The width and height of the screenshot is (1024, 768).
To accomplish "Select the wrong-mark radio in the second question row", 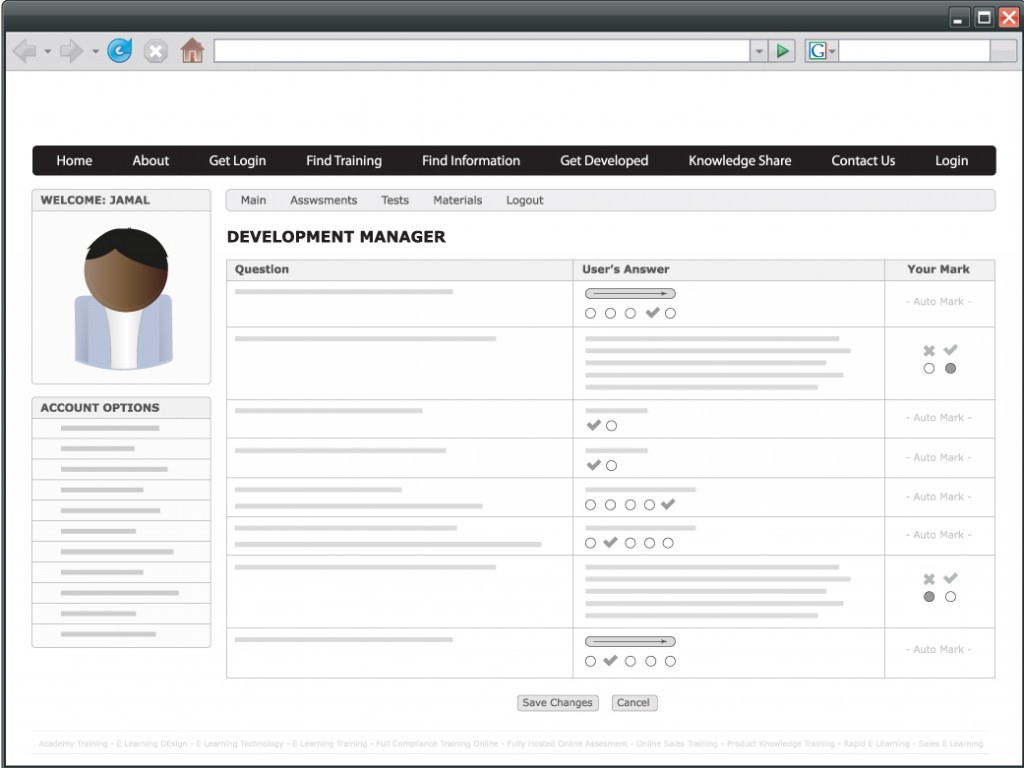I will (x=929, y=368).
